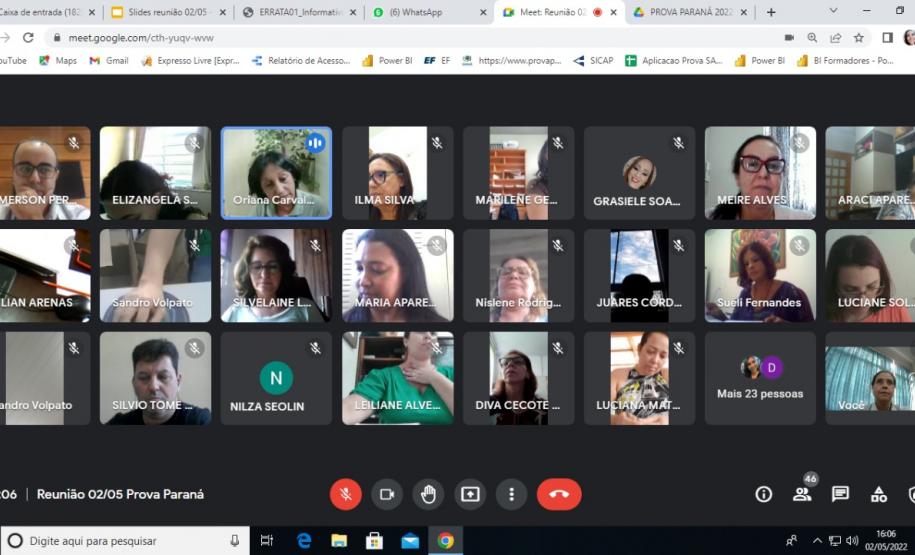The image size is (915, 555).
Task: Switch to the PROVA PARANÁ 2022 tab
Action: [x=690, y=12]
